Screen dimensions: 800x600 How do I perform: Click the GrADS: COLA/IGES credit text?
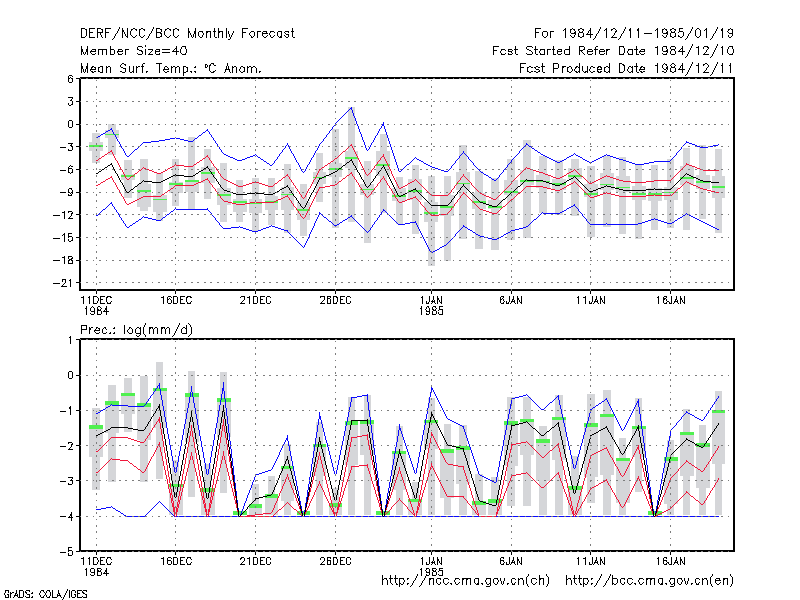[x=45, y=594]
